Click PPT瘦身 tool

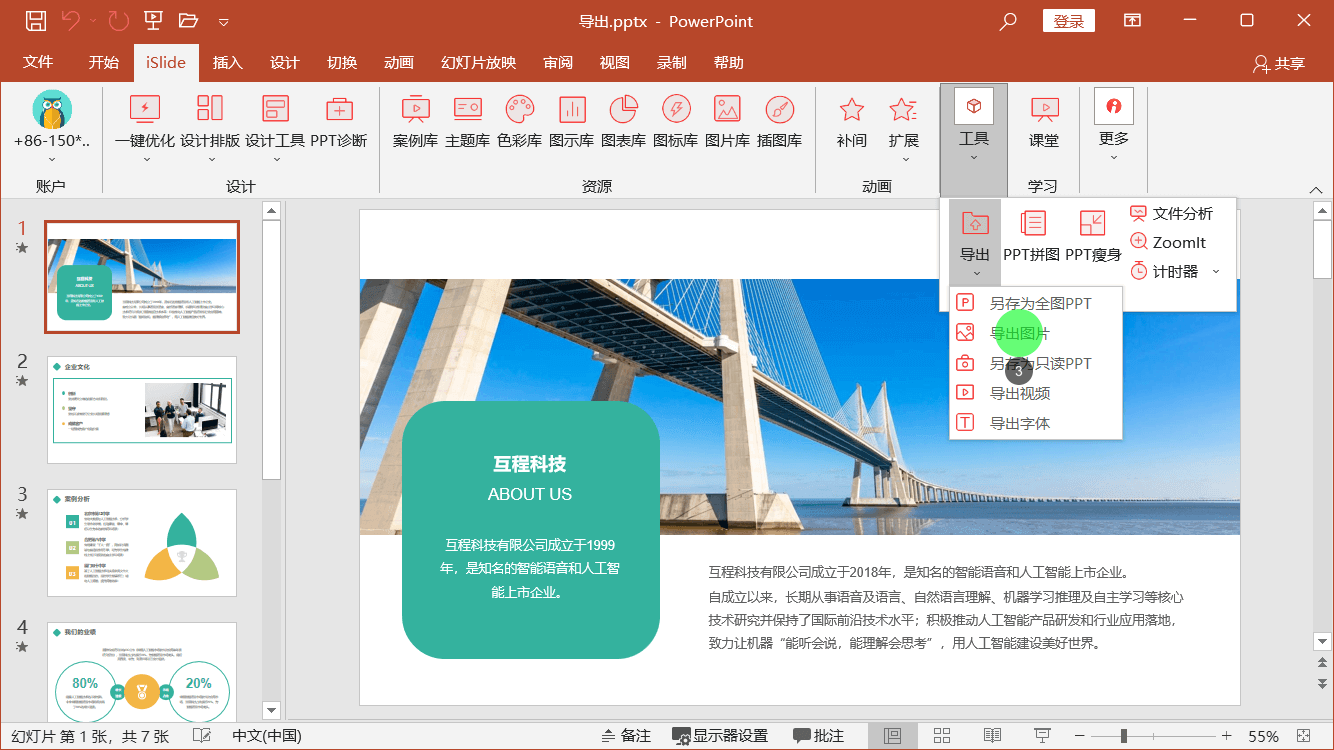pos(1092,237)
